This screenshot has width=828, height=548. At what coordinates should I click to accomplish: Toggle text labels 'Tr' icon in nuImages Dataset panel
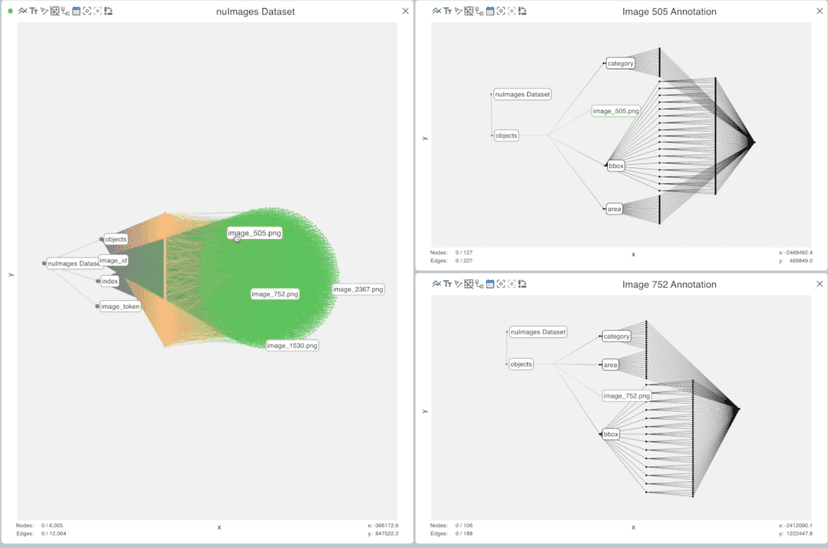tap(33, 11)
